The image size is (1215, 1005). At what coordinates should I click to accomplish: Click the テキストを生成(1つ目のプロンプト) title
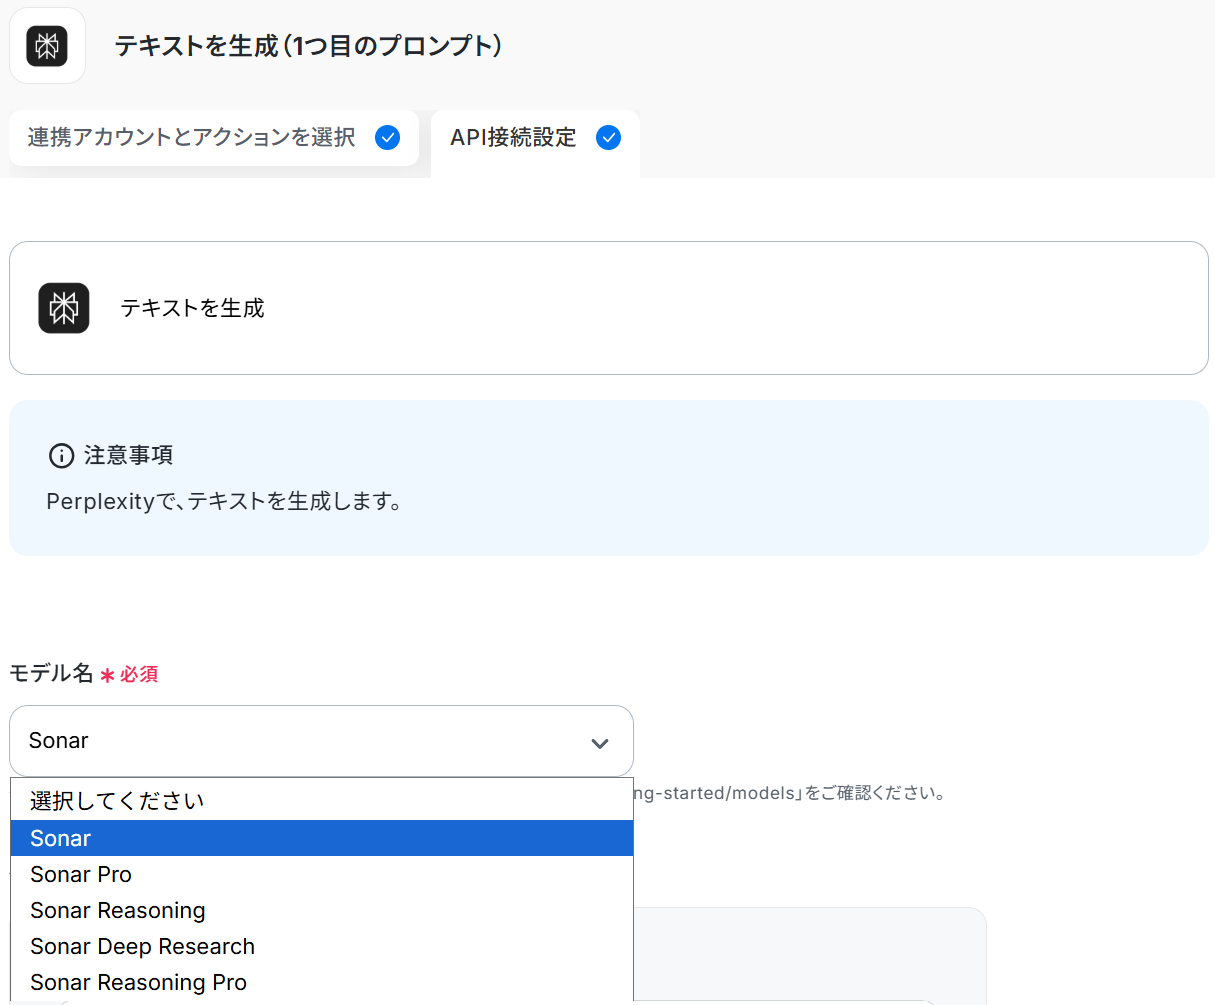(308, 46)
